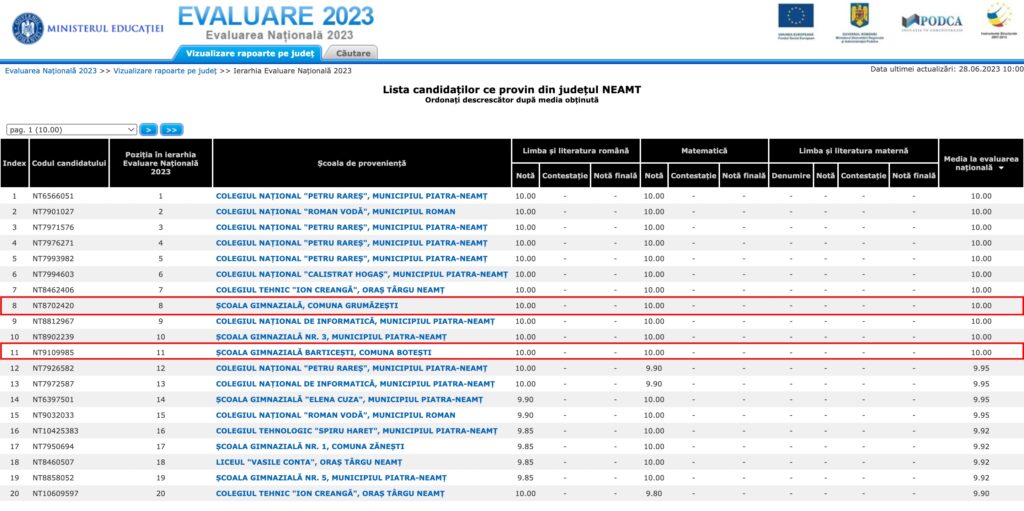Image resolution: width=1024 pixels, height=511 pixels.
Task: Click the PODCA logo
Action: tap(931, 21)
